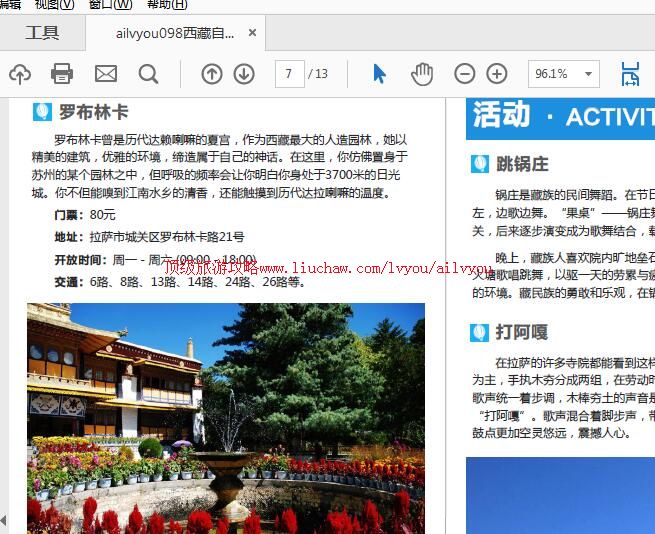This screenshot has width=655, height=534.
Task: Select the arrow selection tool
Action: coord(379,74)
